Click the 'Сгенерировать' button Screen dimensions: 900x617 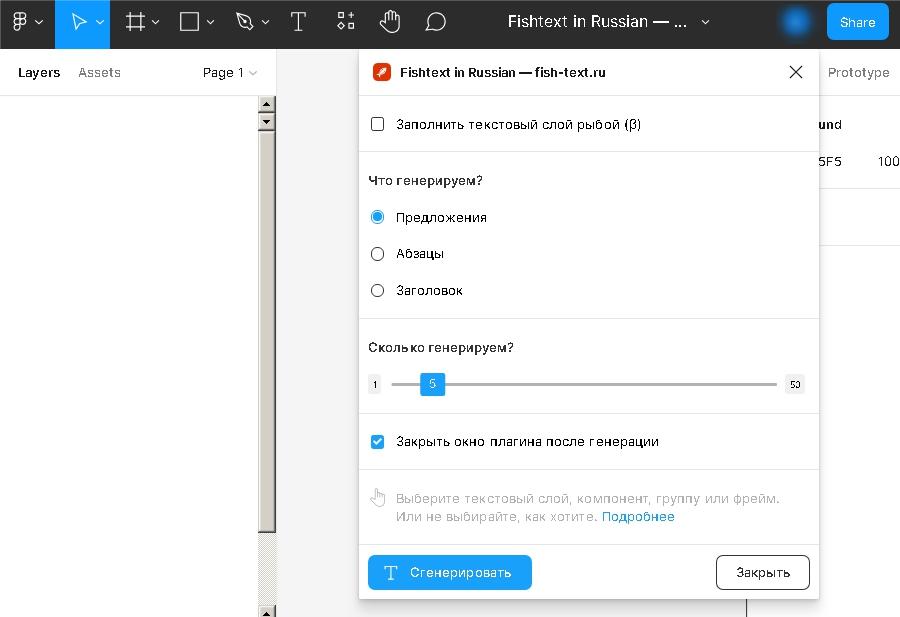(450, 573)
